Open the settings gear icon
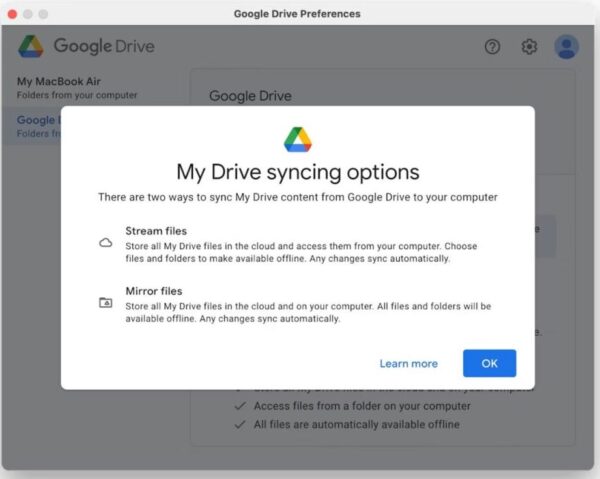 click(x=529, y=47)
